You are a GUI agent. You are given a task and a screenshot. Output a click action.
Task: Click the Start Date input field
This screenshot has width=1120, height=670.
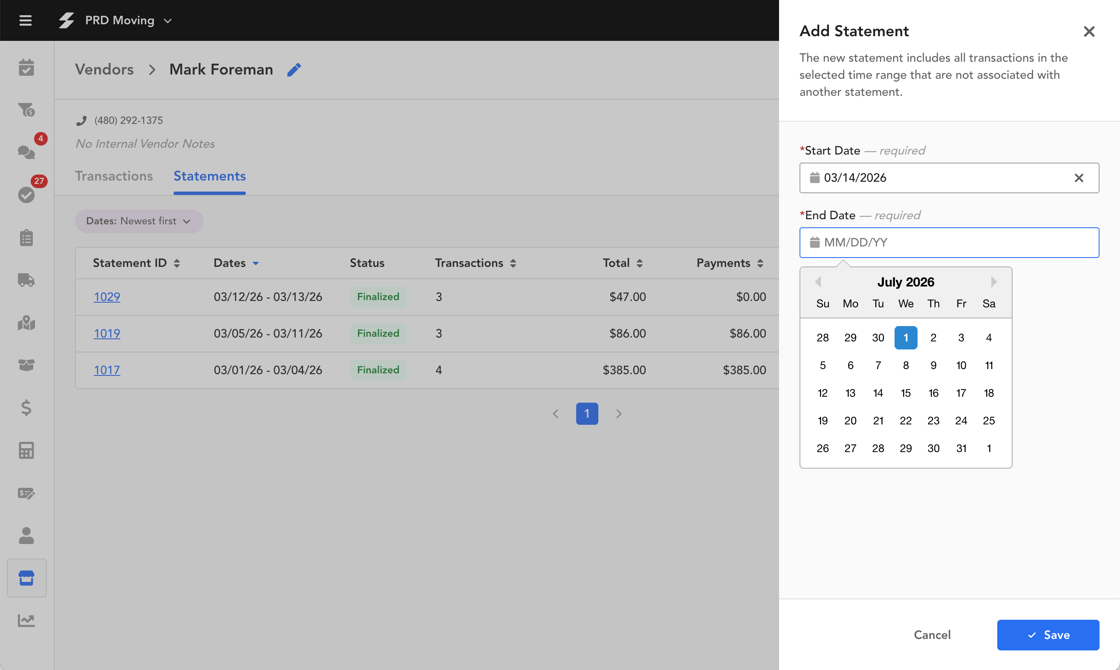pyautogui.click(x=949, y=178)
